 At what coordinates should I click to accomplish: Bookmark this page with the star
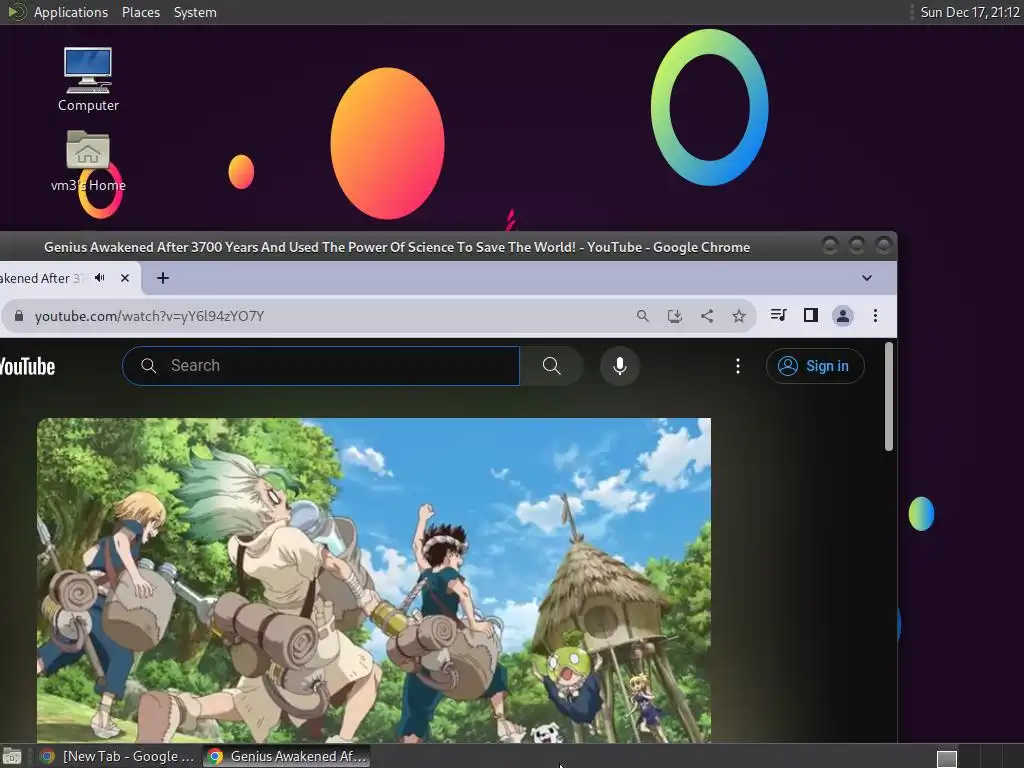click(739, 316)
